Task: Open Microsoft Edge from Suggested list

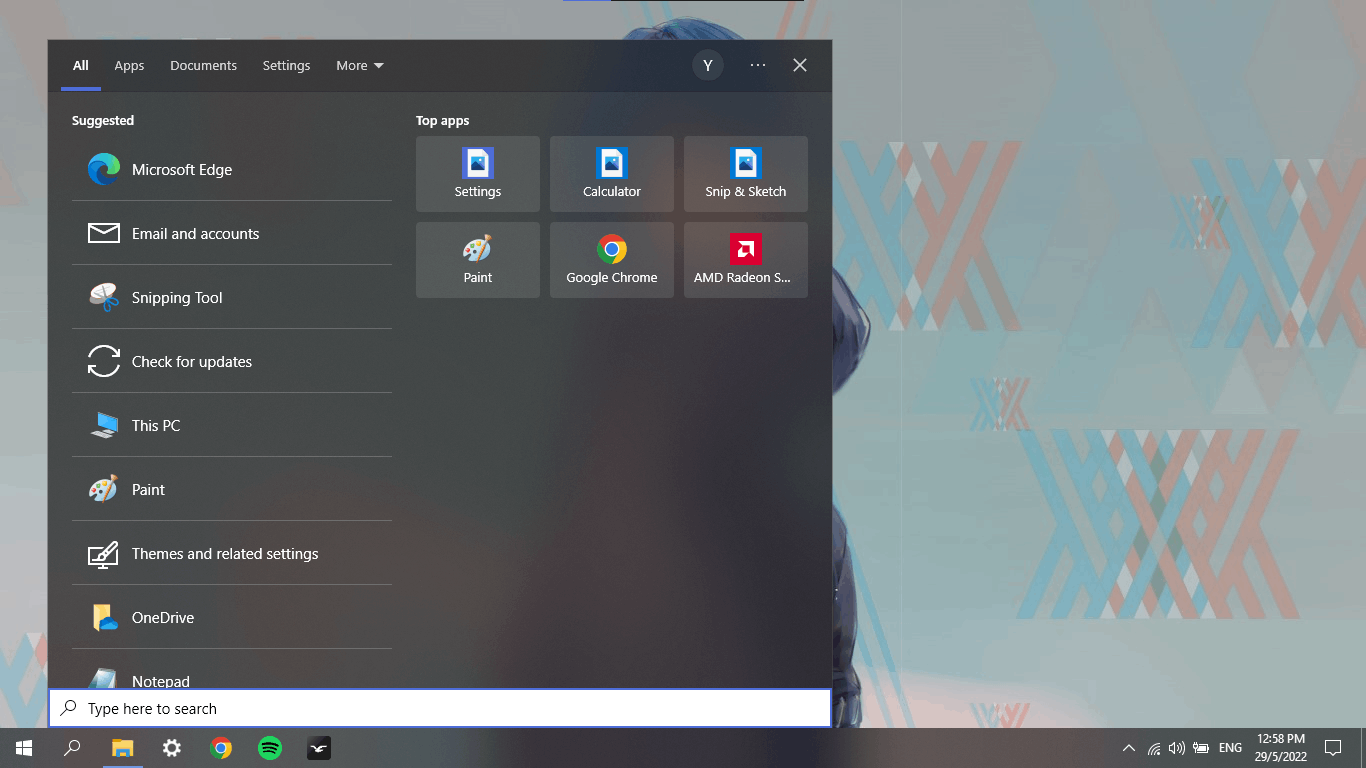Action: point(232,169)
